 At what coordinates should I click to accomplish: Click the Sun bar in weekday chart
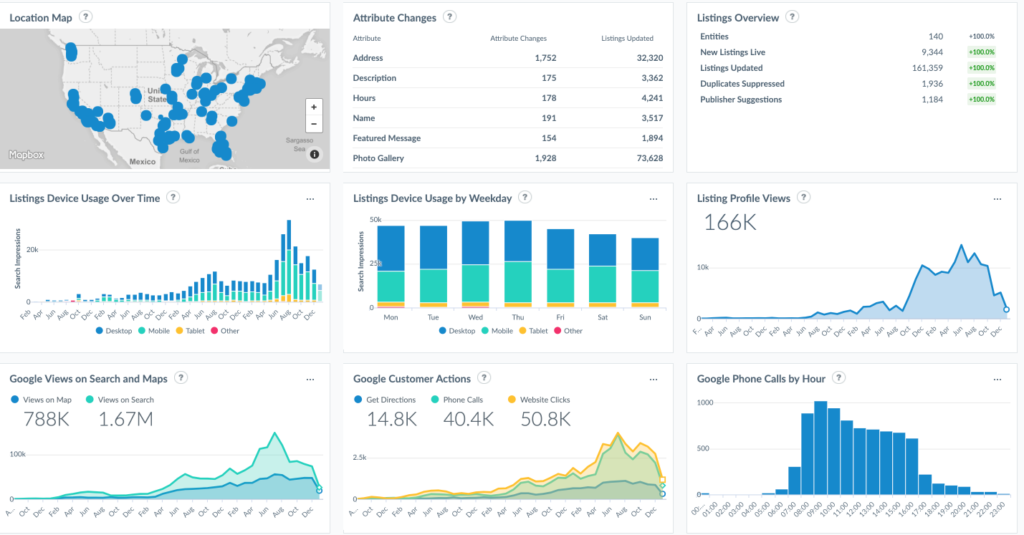(645, 272)
